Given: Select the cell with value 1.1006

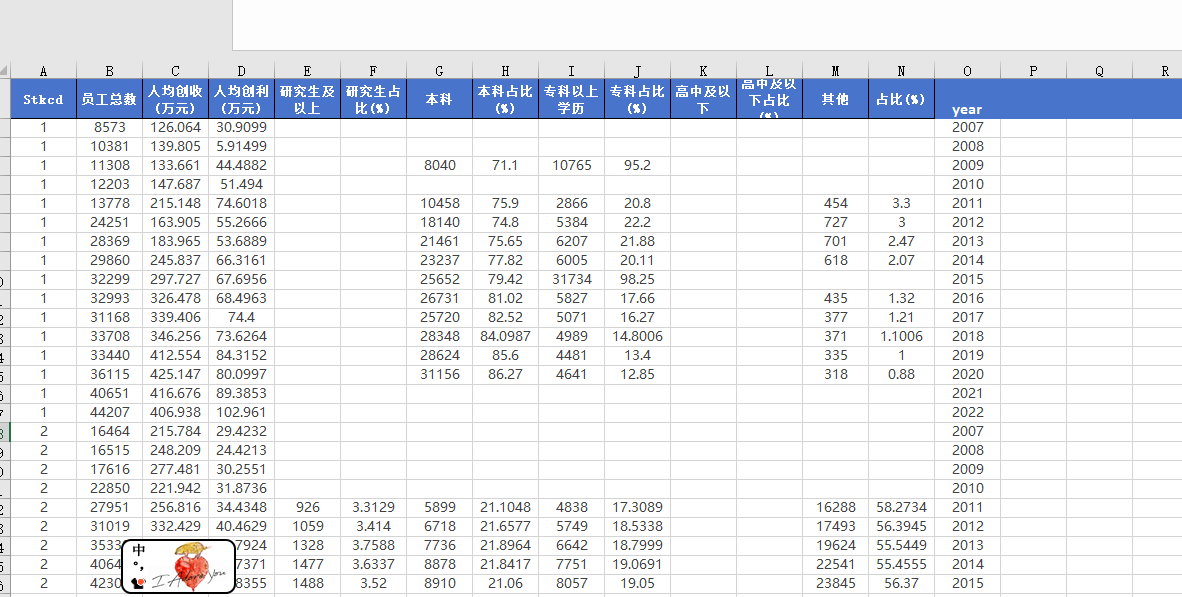Looking at the screenshot, I should coord(902,336).
